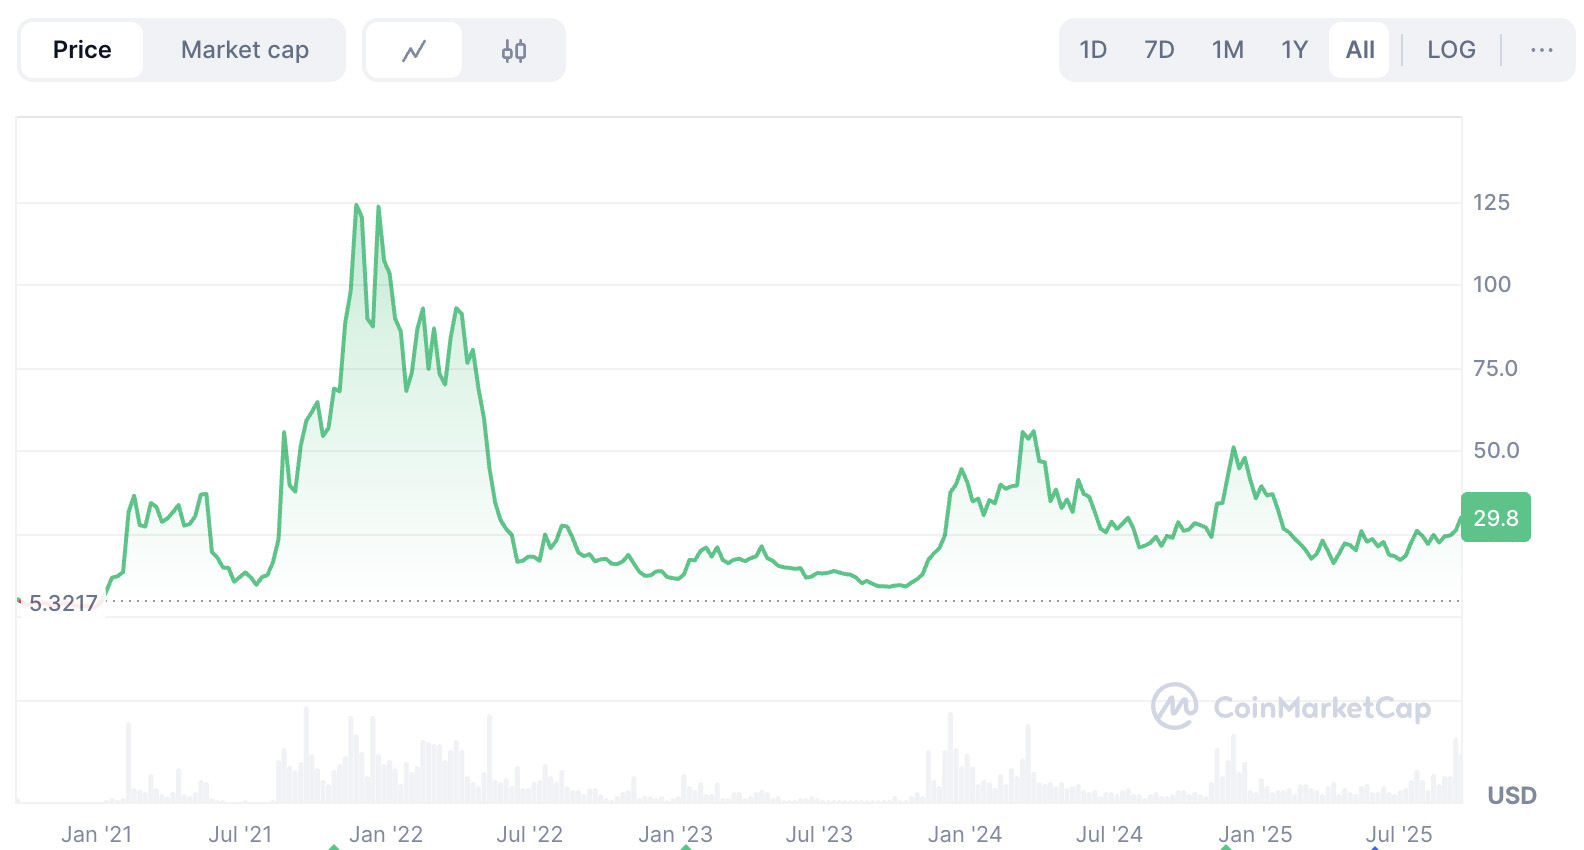Image resolution: width=1584 pixels, height=850 pixels.
Task: Set the chart range to 7D
Action: (x=1159, y=50)
